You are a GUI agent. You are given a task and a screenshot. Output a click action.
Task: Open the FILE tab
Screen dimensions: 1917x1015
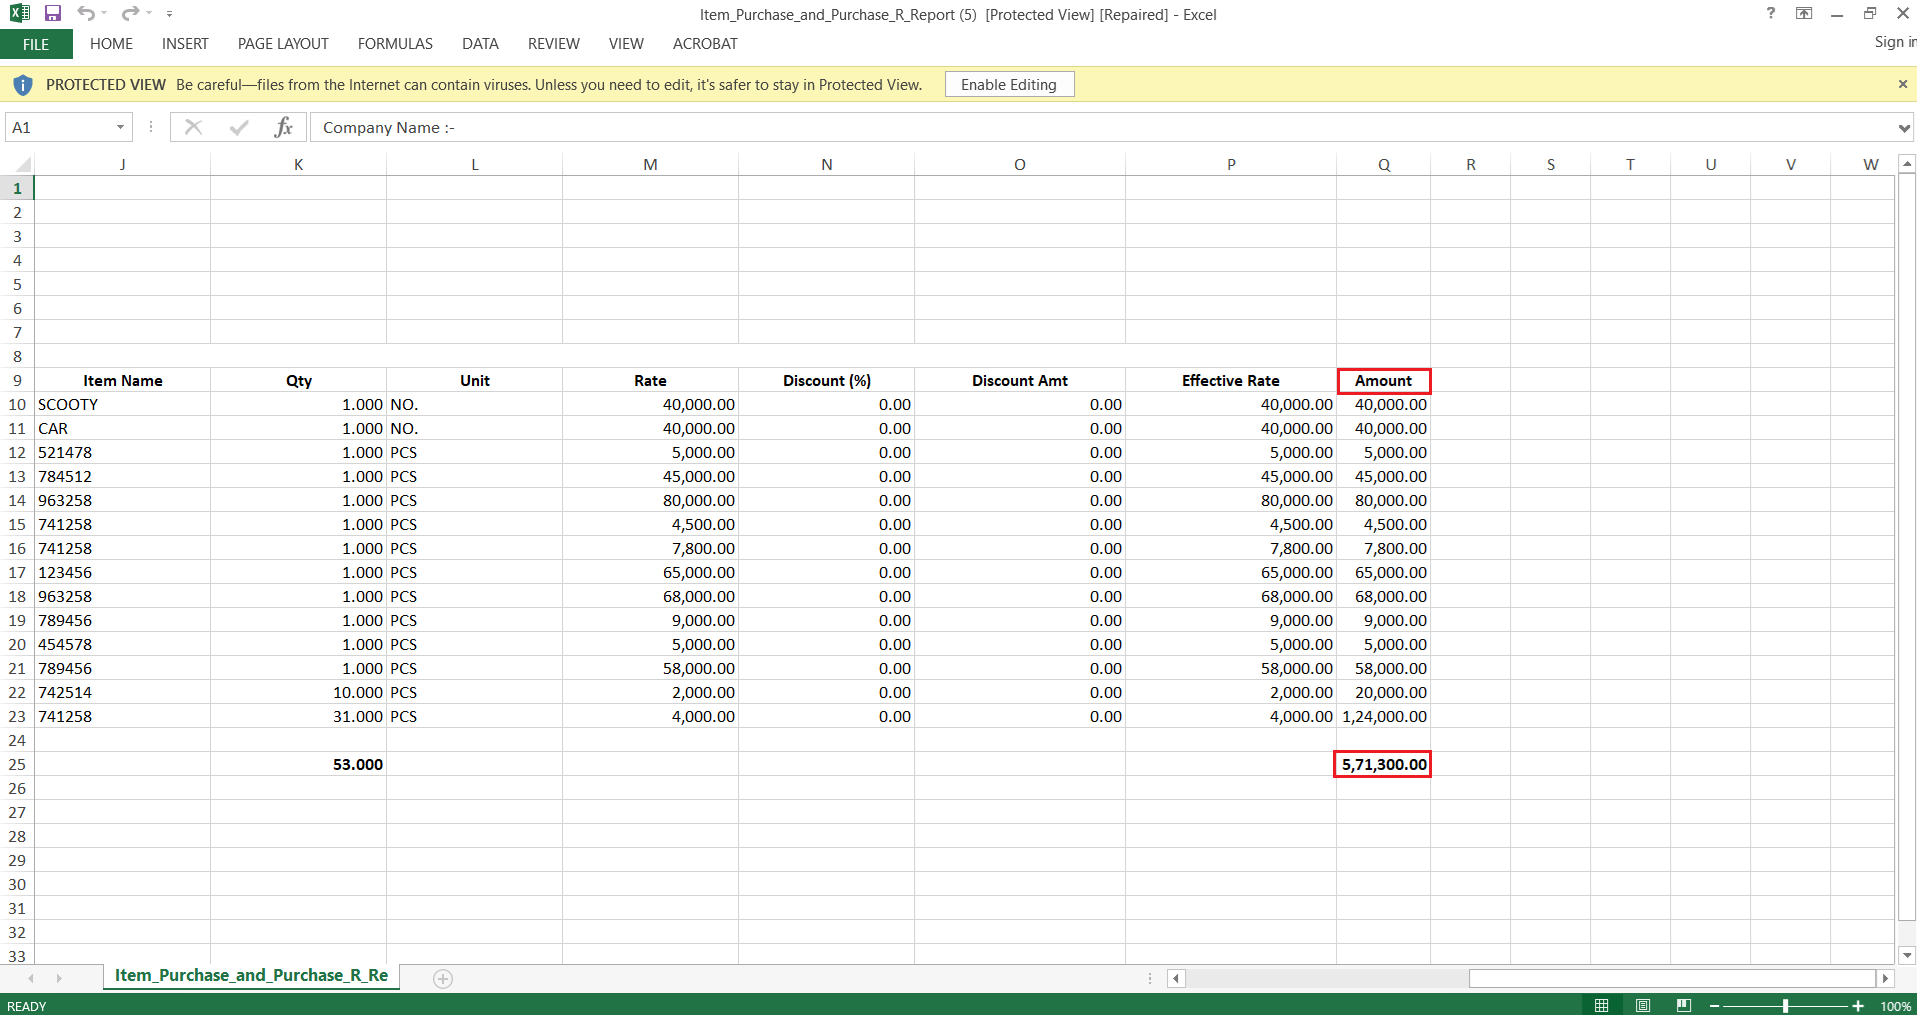36,44
